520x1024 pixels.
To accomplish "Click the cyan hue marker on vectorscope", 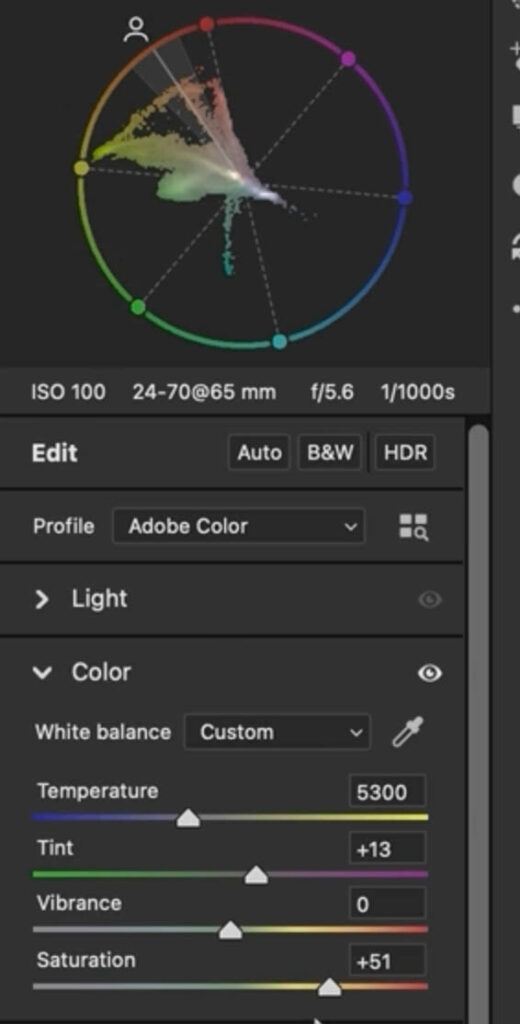I will [x=279, y=342].
